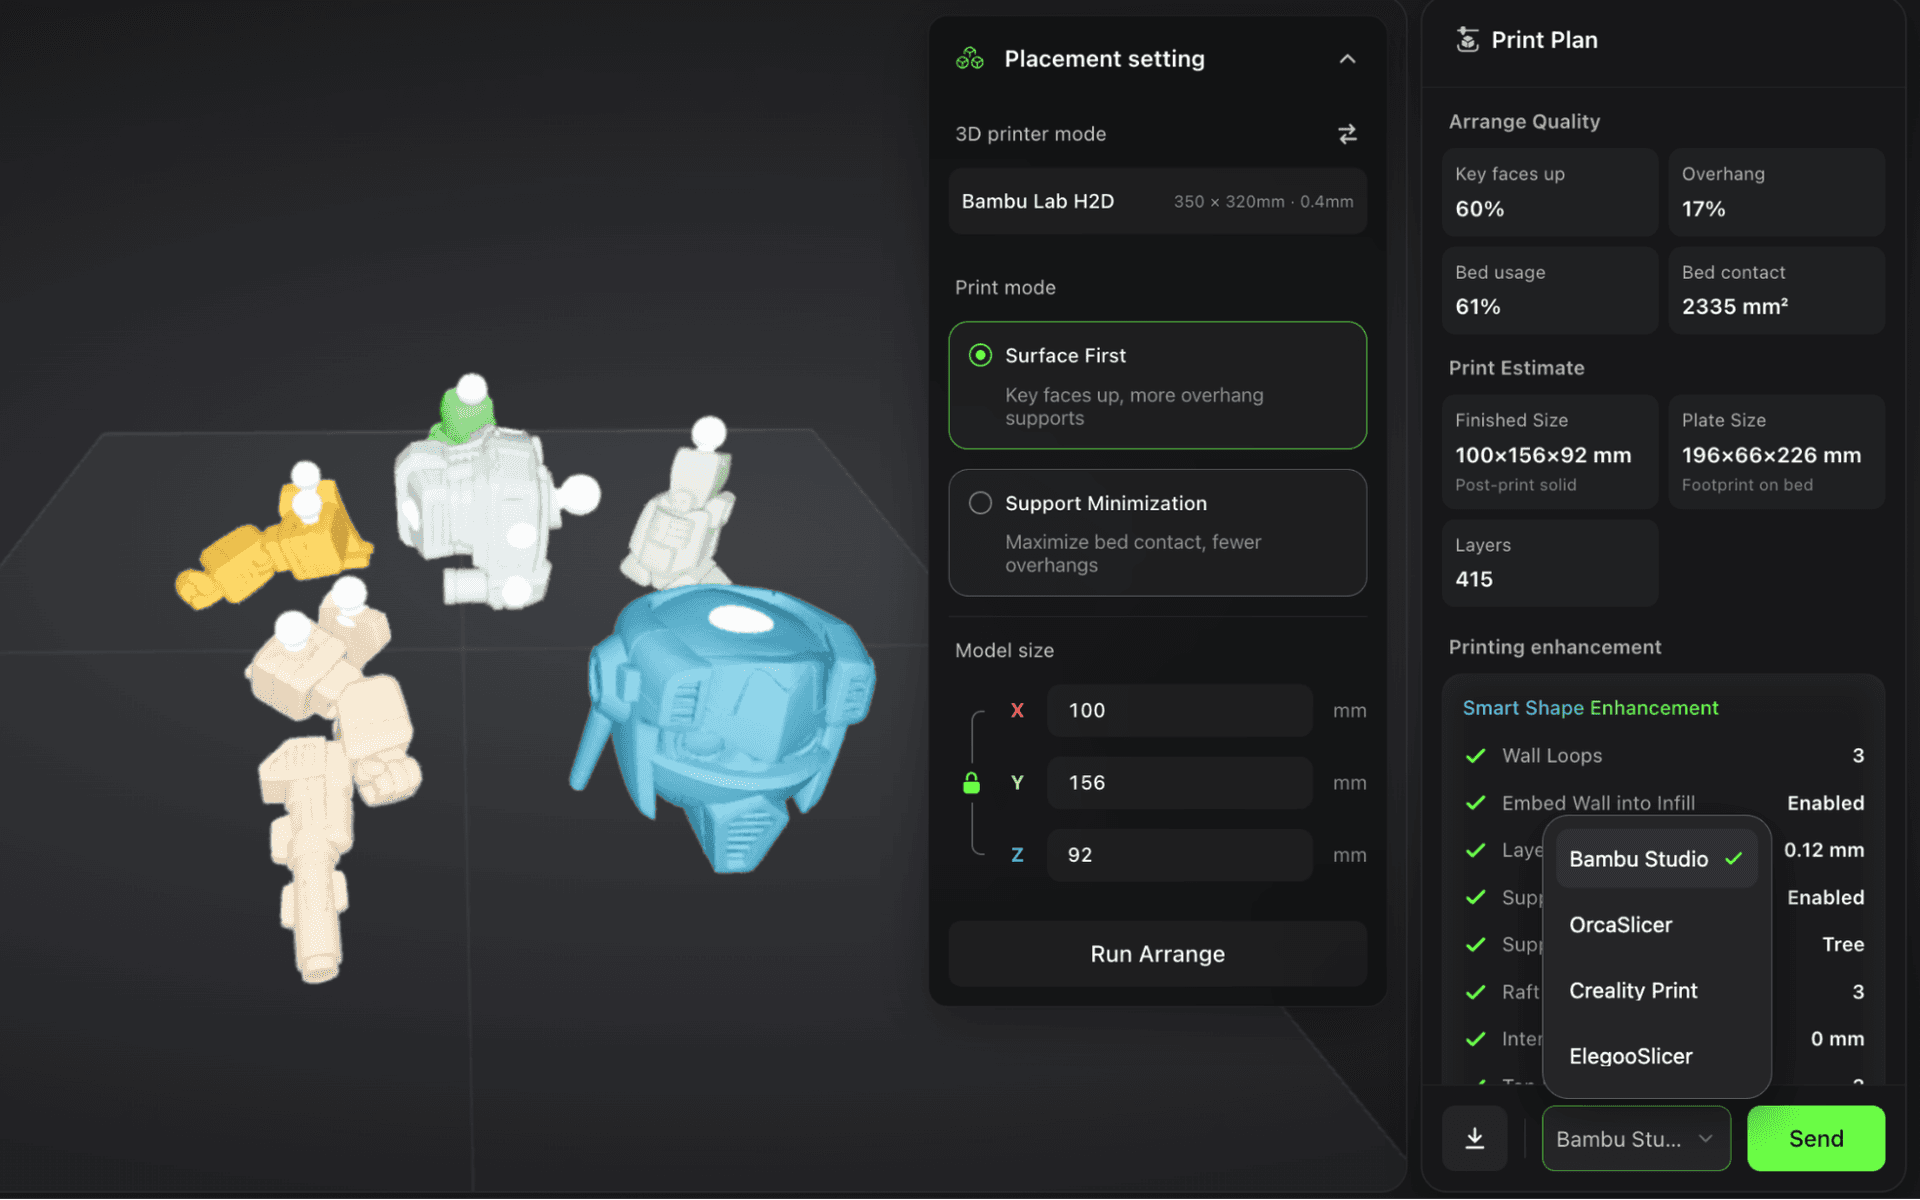Click the 0 mm value text
The width and height of the screenshot is (1920, 1200).
tap(1837, 1039)
